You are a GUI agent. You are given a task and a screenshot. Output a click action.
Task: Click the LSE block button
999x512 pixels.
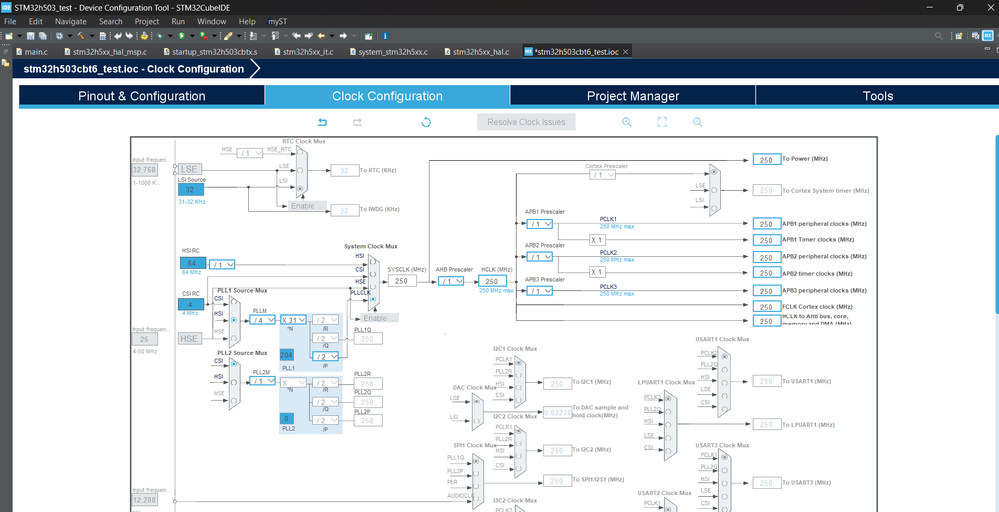tap(190, 169)
